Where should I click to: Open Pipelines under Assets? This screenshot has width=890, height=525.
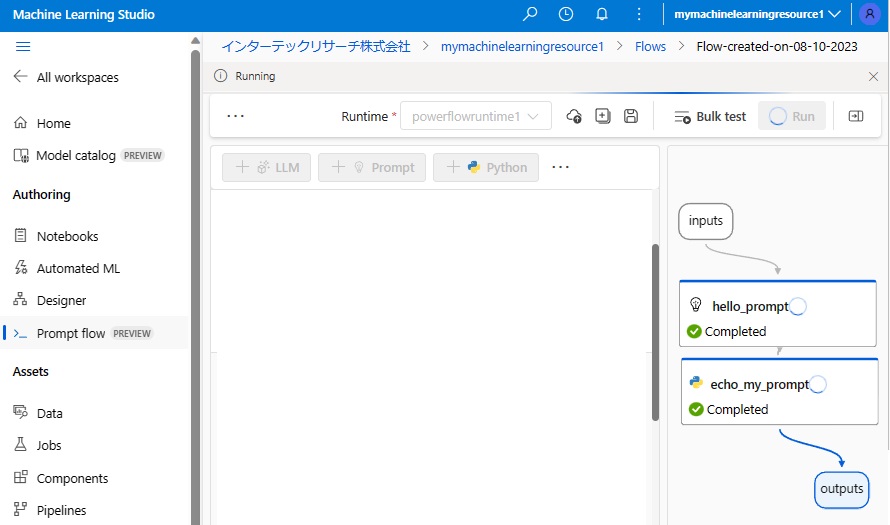coord(50,510)
